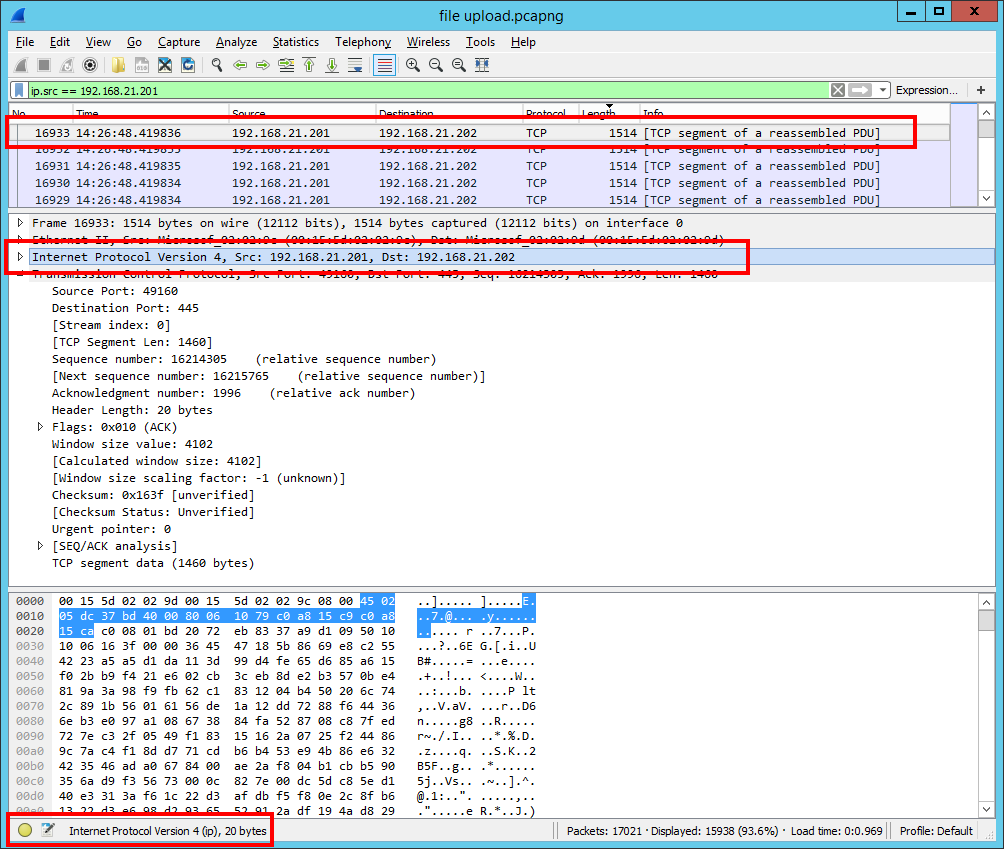The width and height of the screenshot is (1004, 849).
Task: Apply the display filter arrow button
Action: [x=860, y=90]
